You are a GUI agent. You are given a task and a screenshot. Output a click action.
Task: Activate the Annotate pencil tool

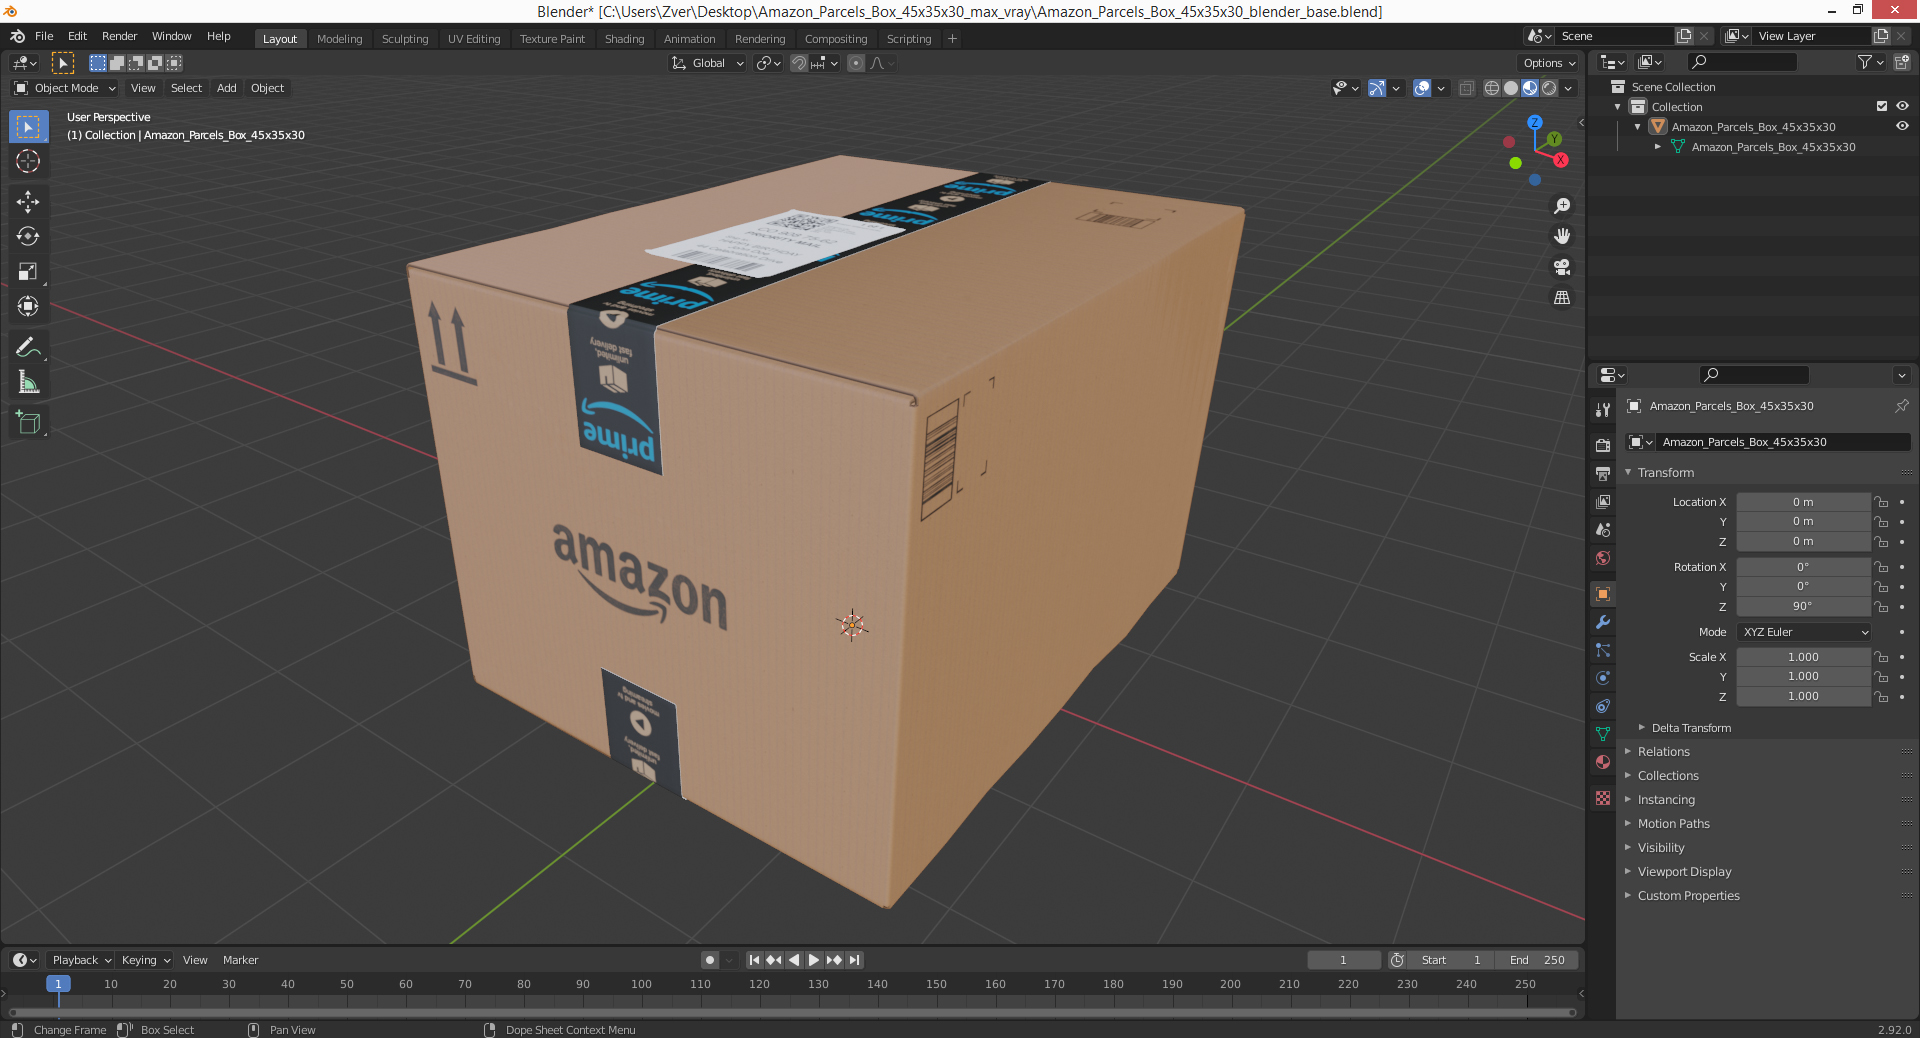pos(28,347)
